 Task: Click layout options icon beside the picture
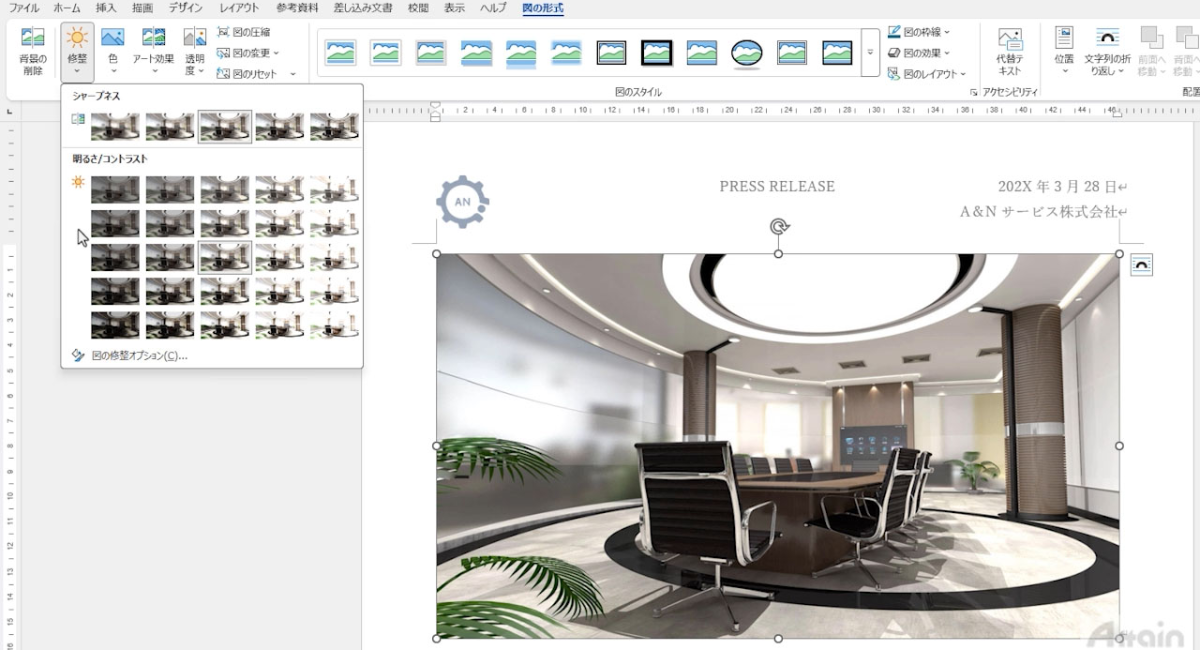[x=1142, y=264]
